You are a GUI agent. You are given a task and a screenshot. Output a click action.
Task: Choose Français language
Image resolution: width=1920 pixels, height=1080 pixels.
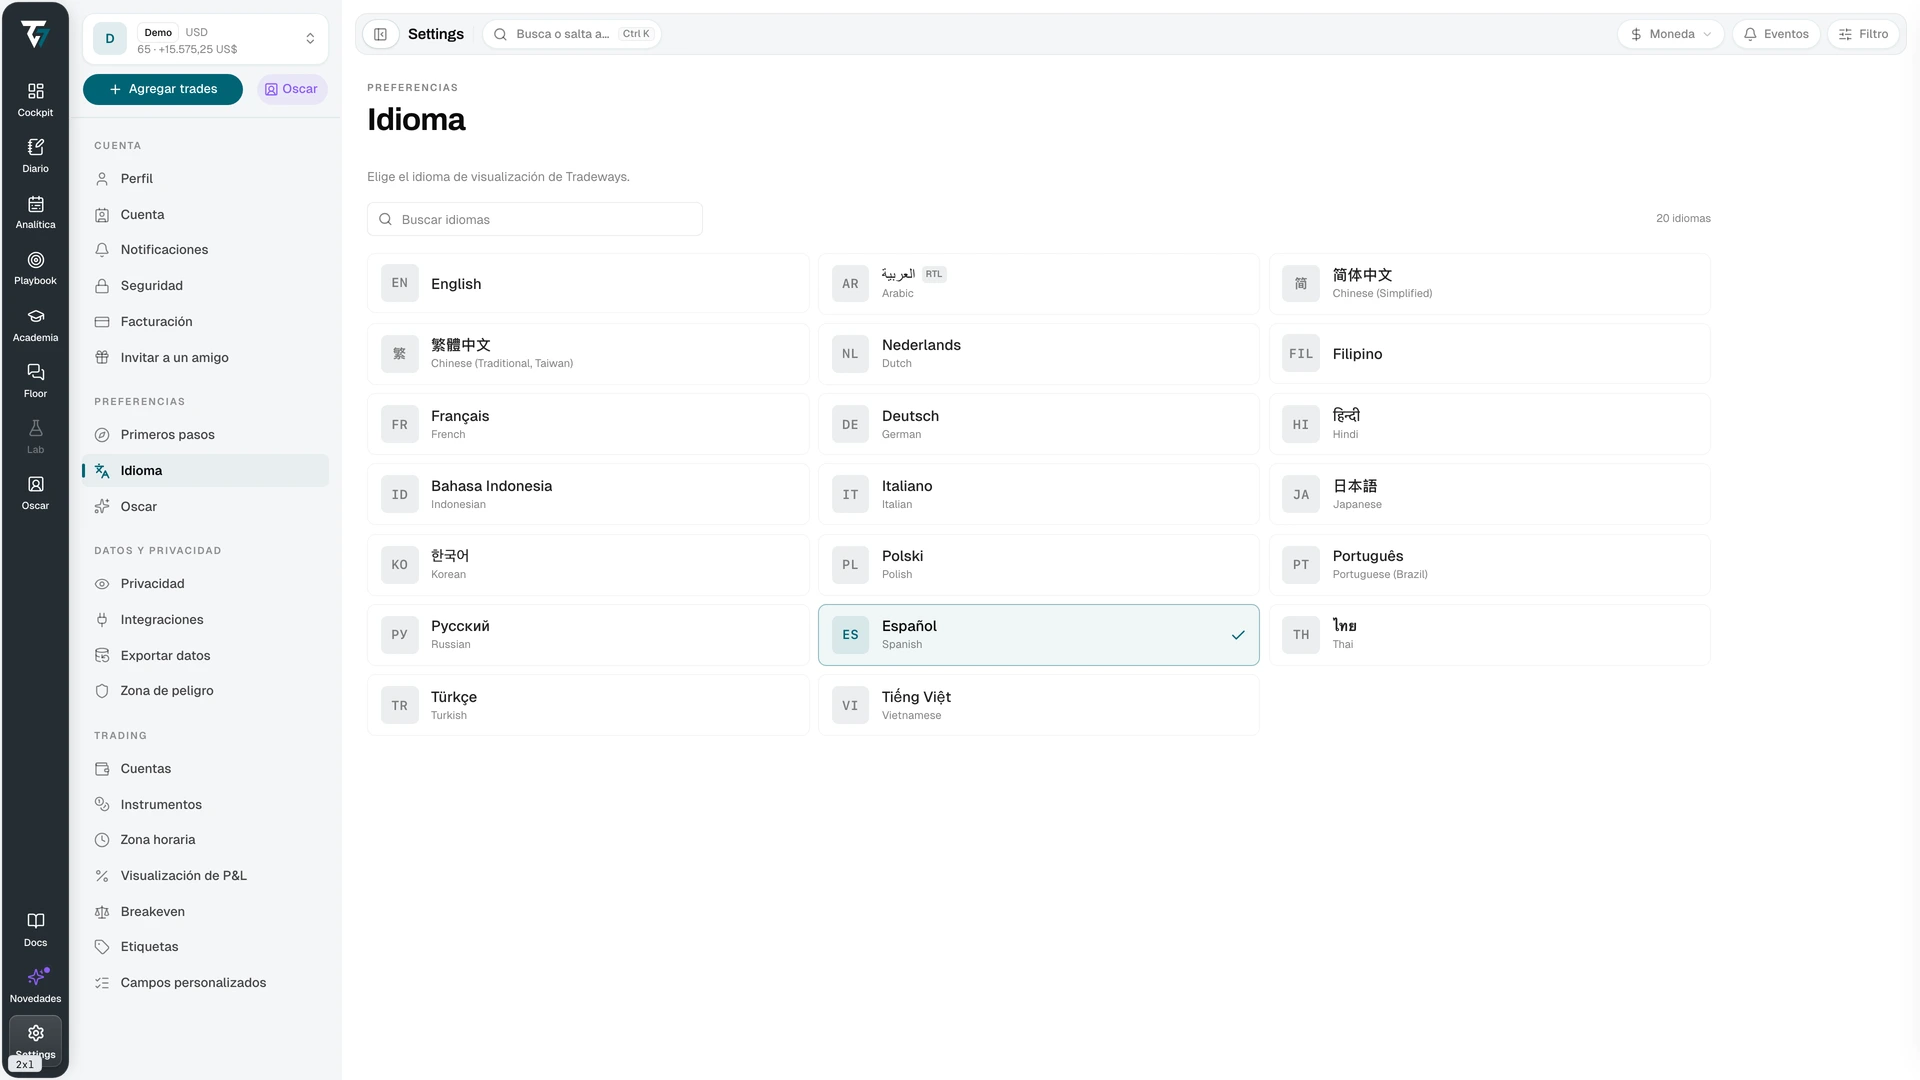(x=588, y=425)
